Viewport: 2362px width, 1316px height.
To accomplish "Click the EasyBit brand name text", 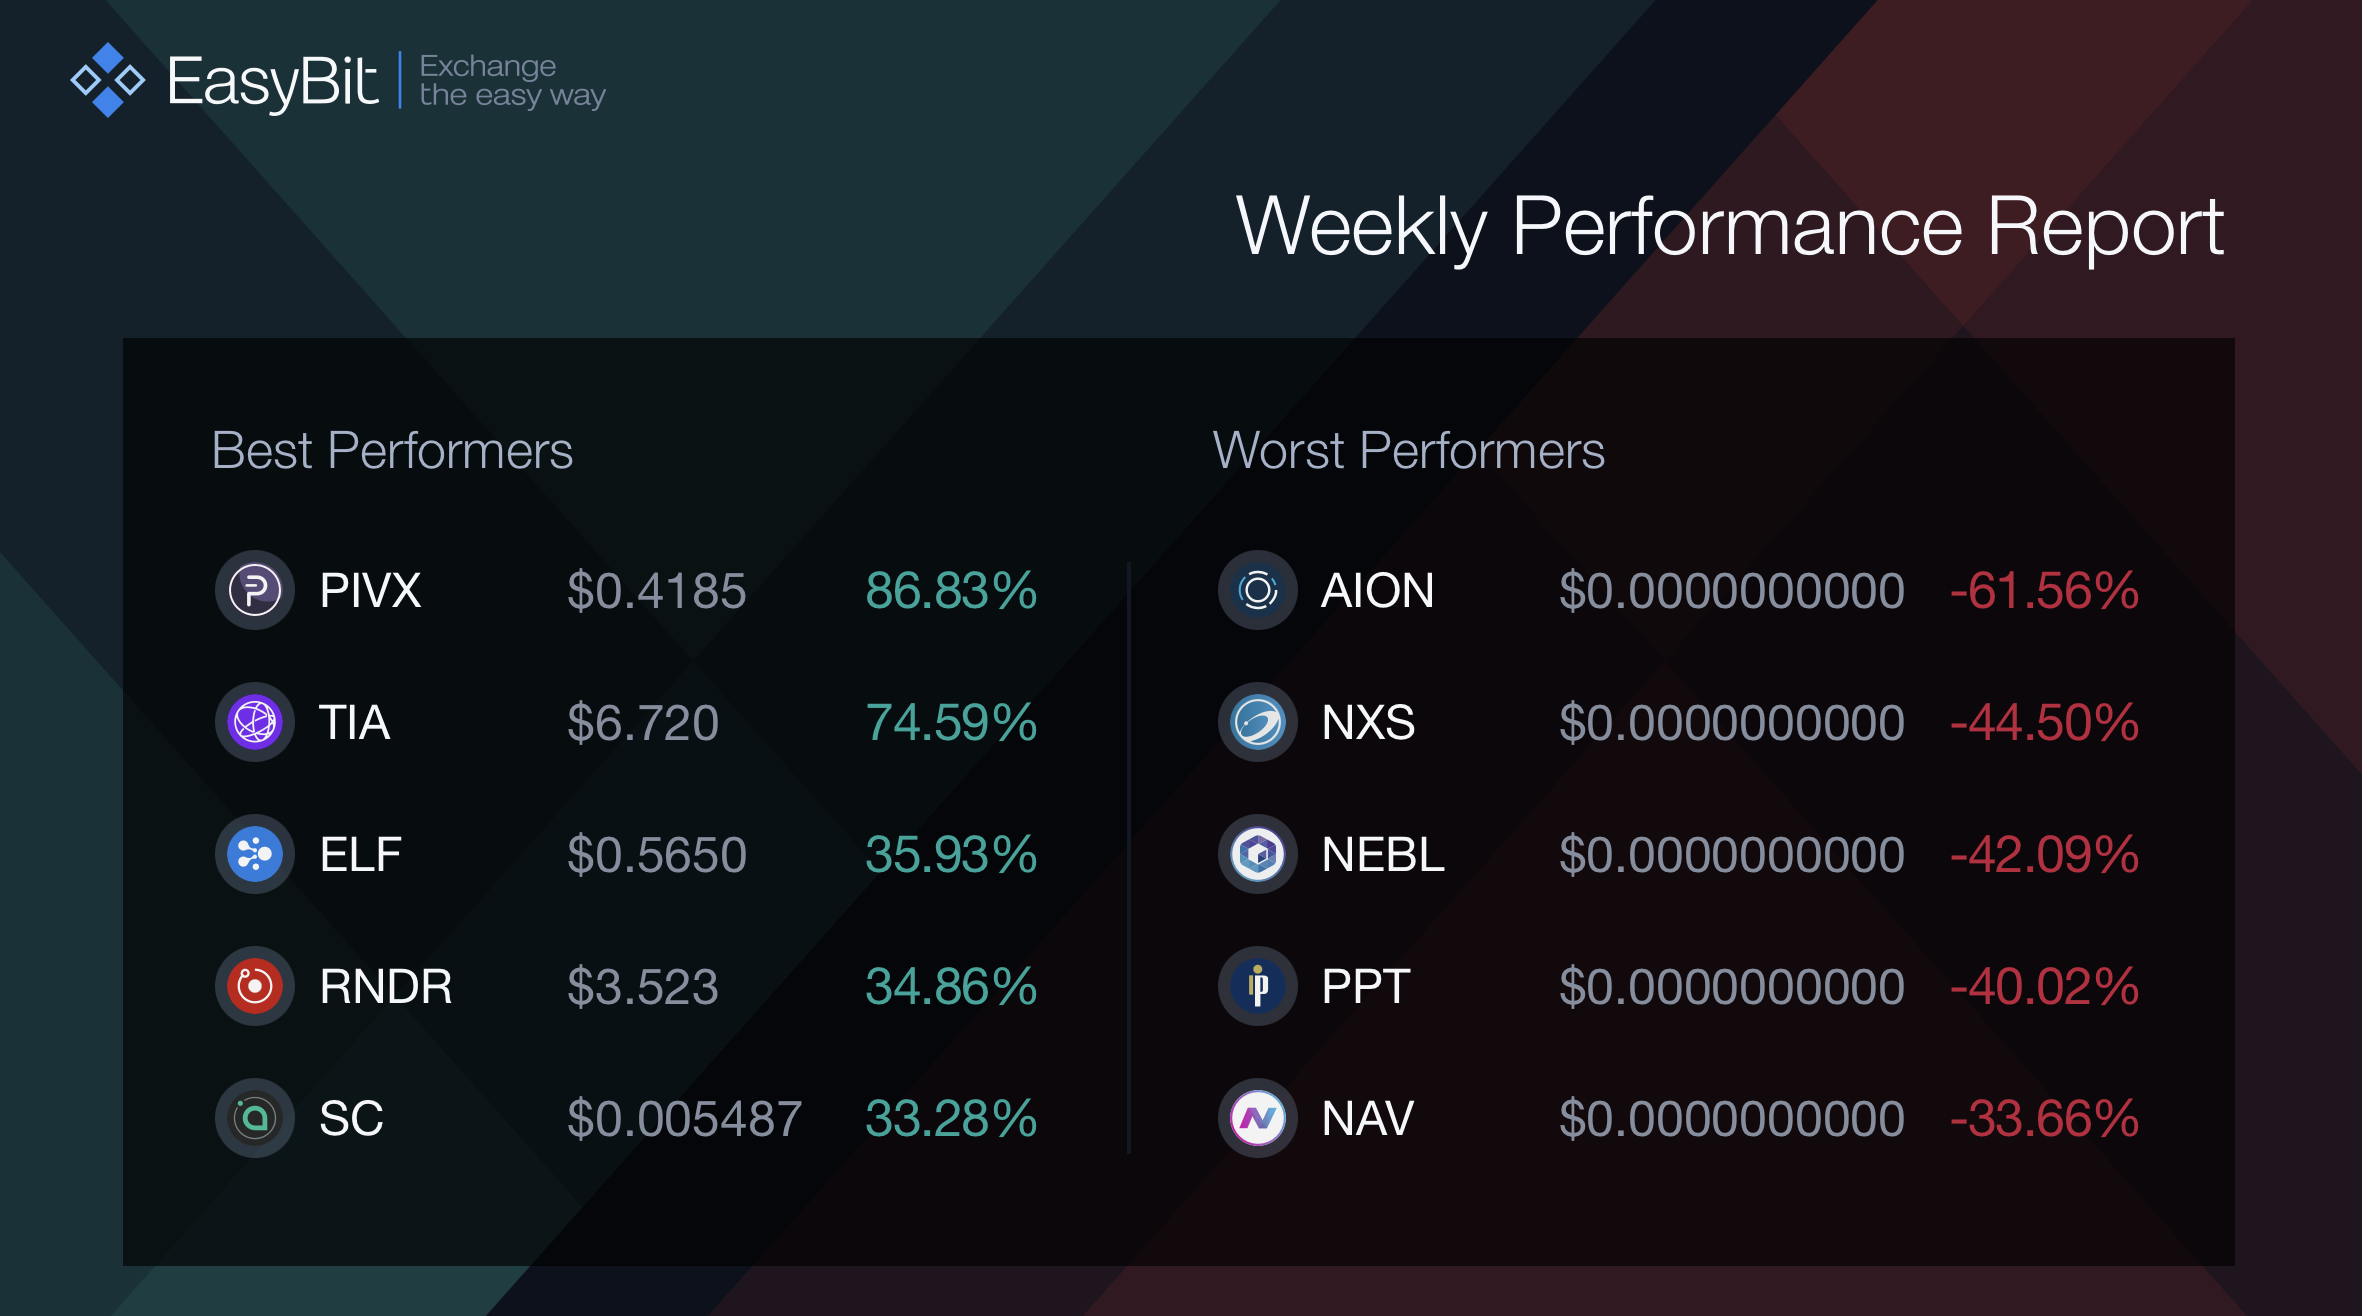I will 272,82.
